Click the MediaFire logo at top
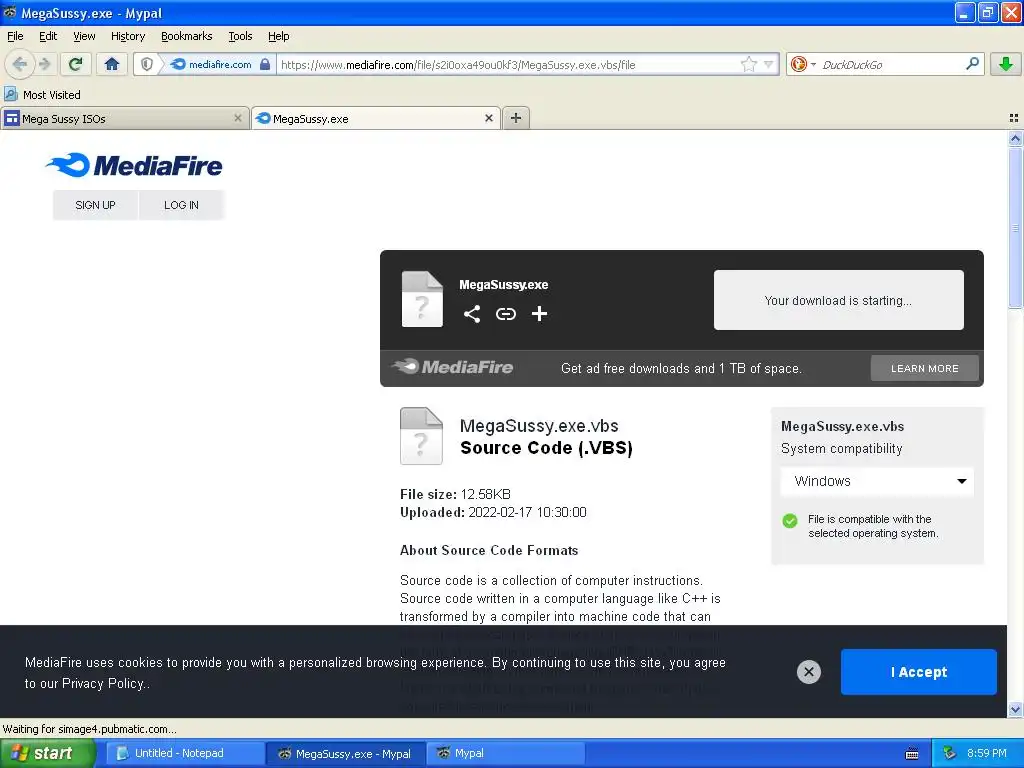Screen dimensions: 1024x768 point(134,165)
